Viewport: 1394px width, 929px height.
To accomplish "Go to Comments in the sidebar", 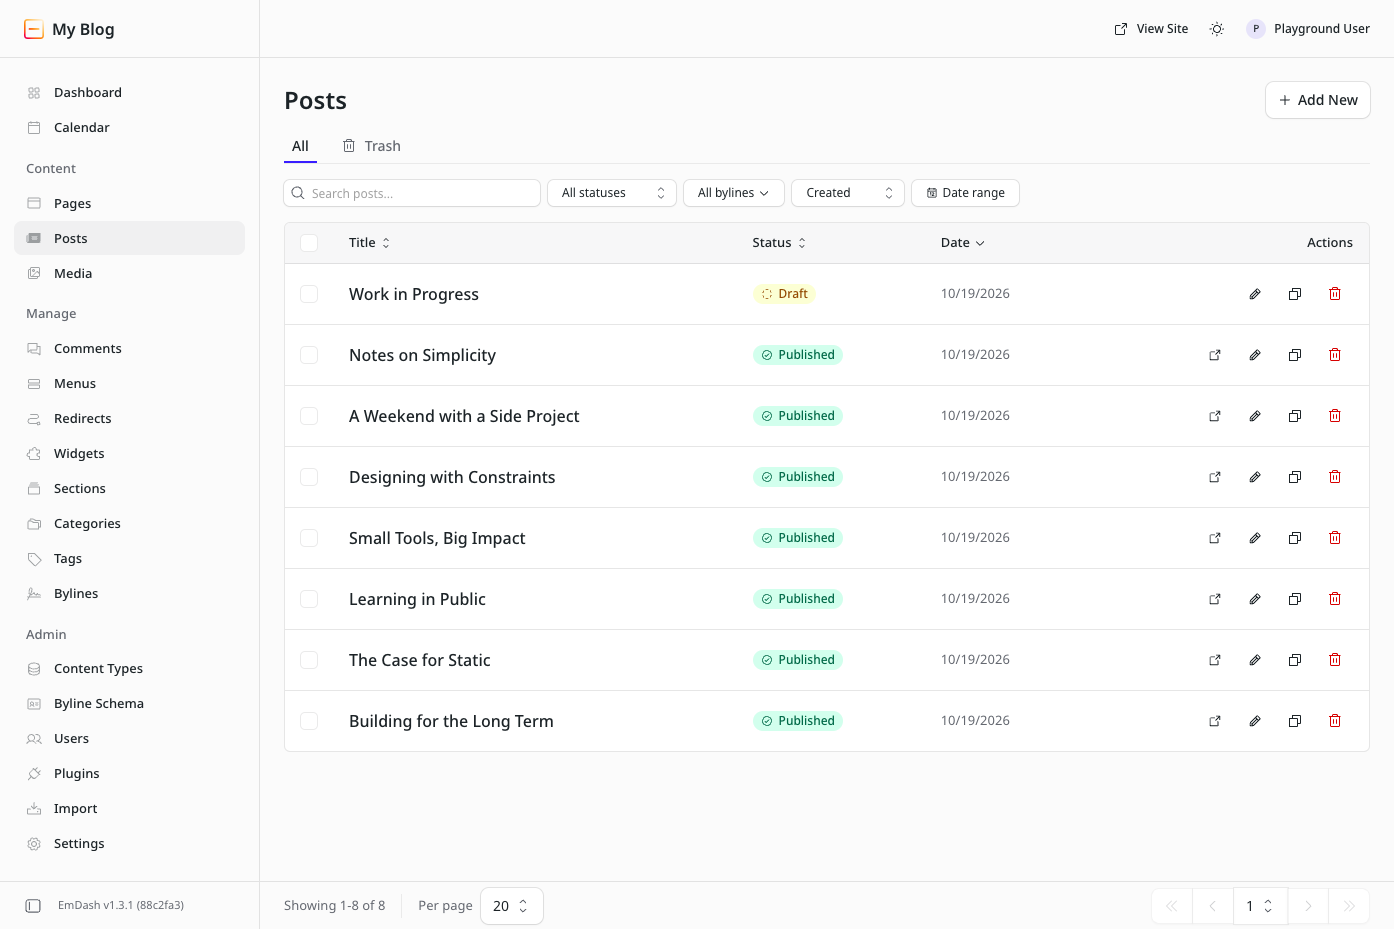I will (x=129, y=348).
